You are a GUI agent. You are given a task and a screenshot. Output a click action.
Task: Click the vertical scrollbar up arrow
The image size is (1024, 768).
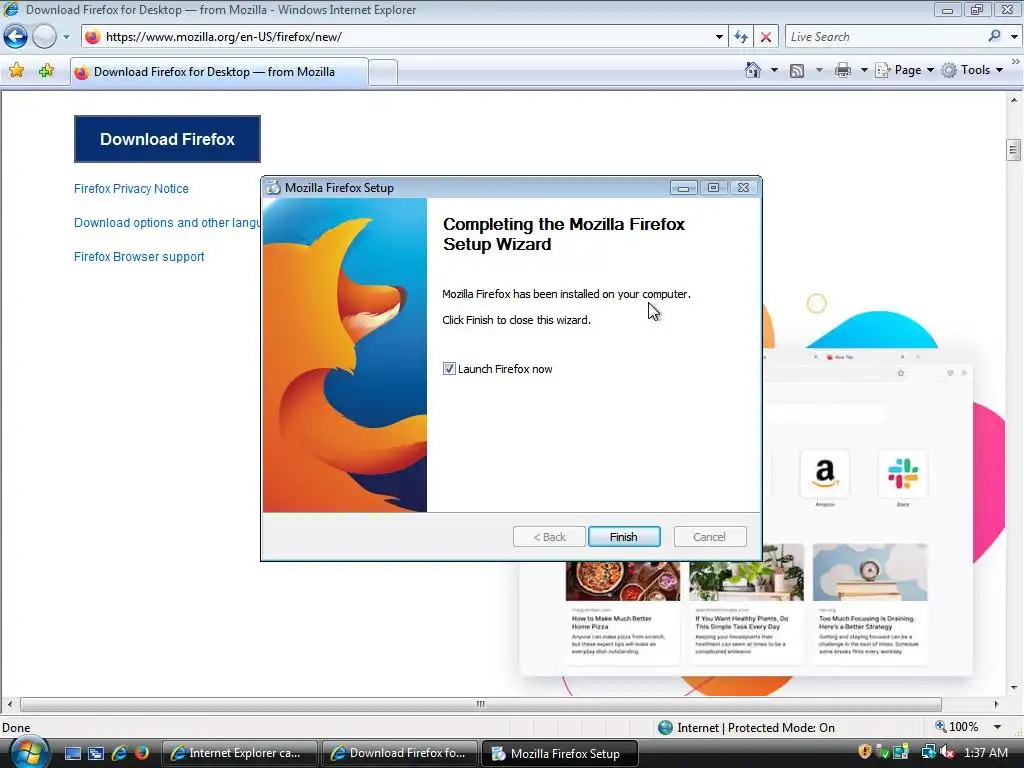click(x=1014, y=100)
